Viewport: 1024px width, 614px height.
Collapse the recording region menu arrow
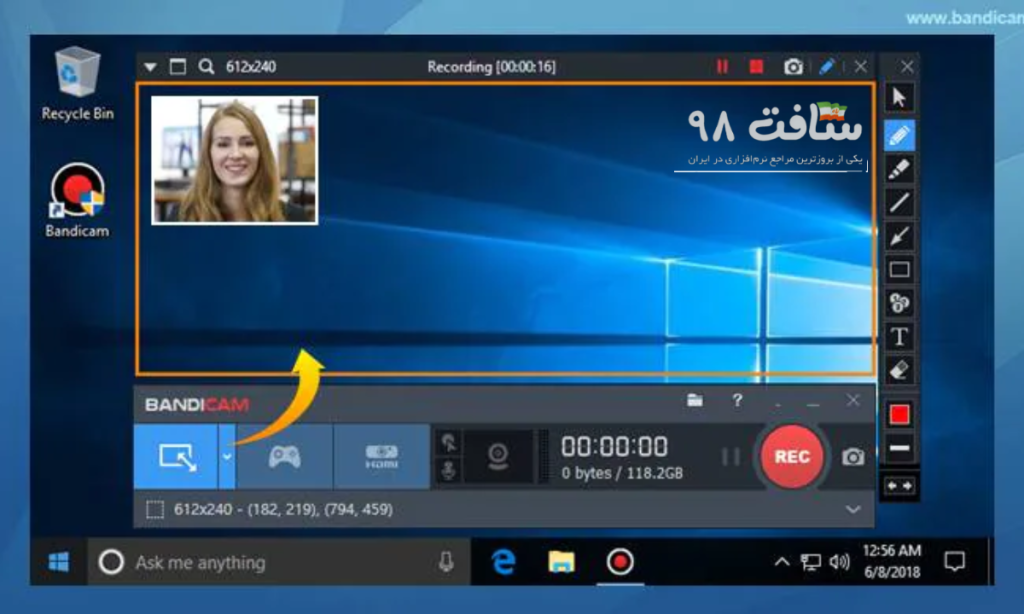click(150, 66)
